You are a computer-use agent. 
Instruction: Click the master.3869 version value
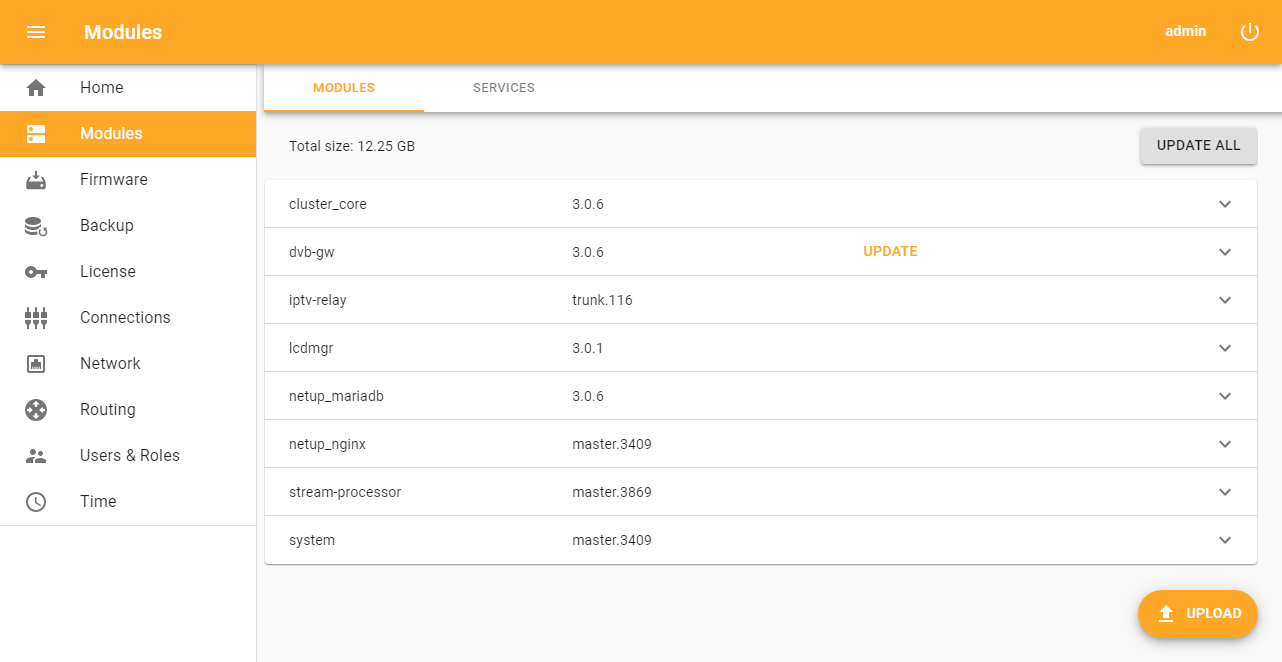coord(612,492)
